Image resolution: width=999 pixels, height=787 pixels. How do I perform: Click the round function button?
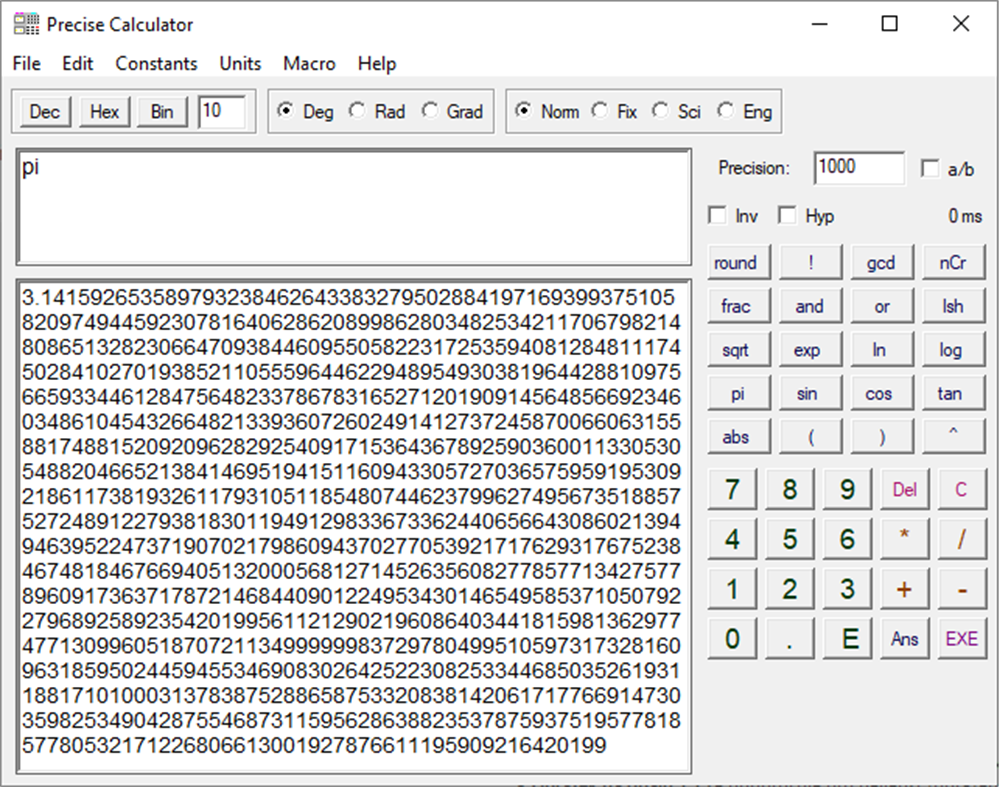pyautogui.click(x=738, y=261)
